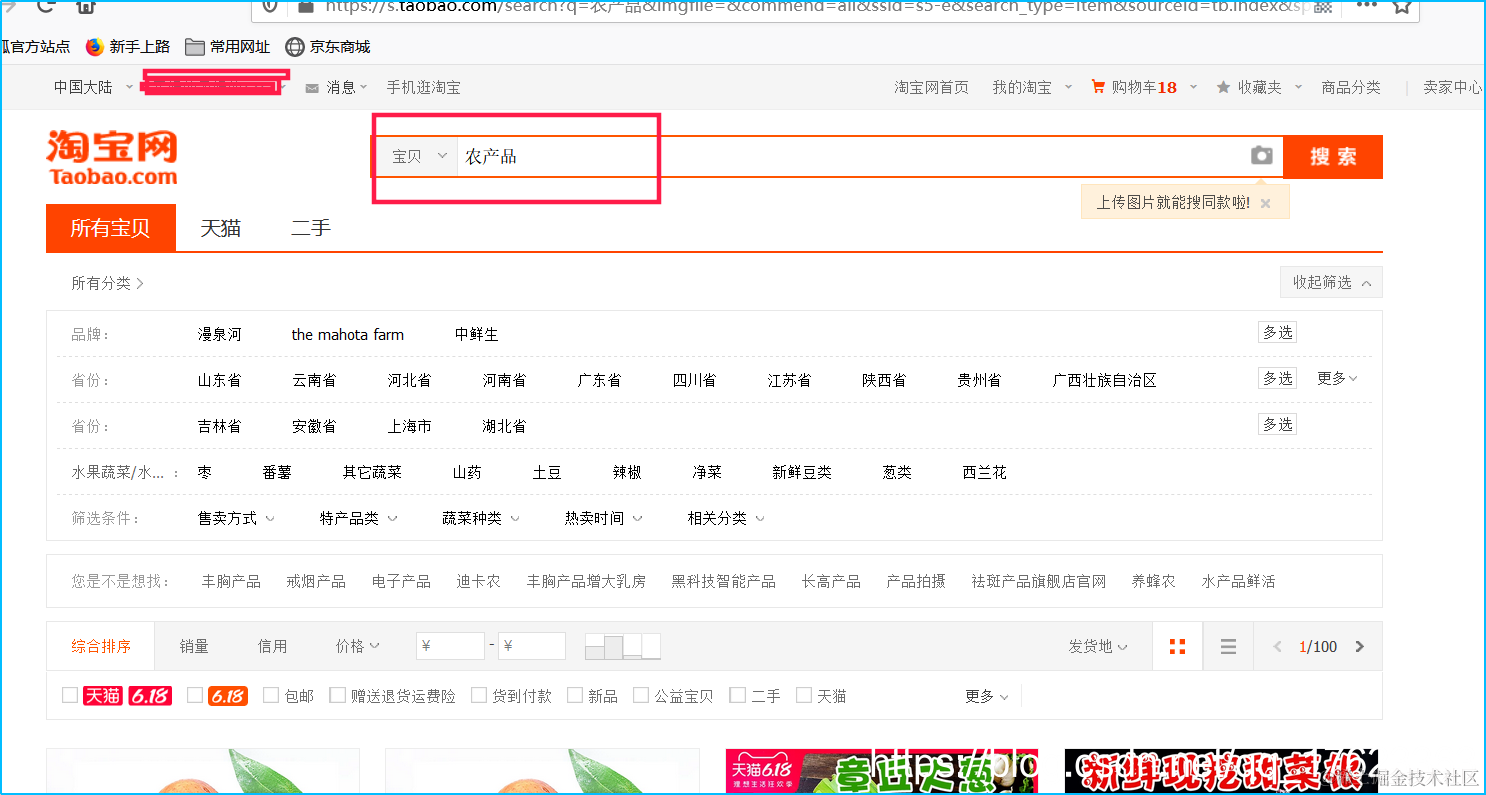The image size is (1486, 795).
Task: Switch to list view layout icon
Action: tap(1228, 645)
